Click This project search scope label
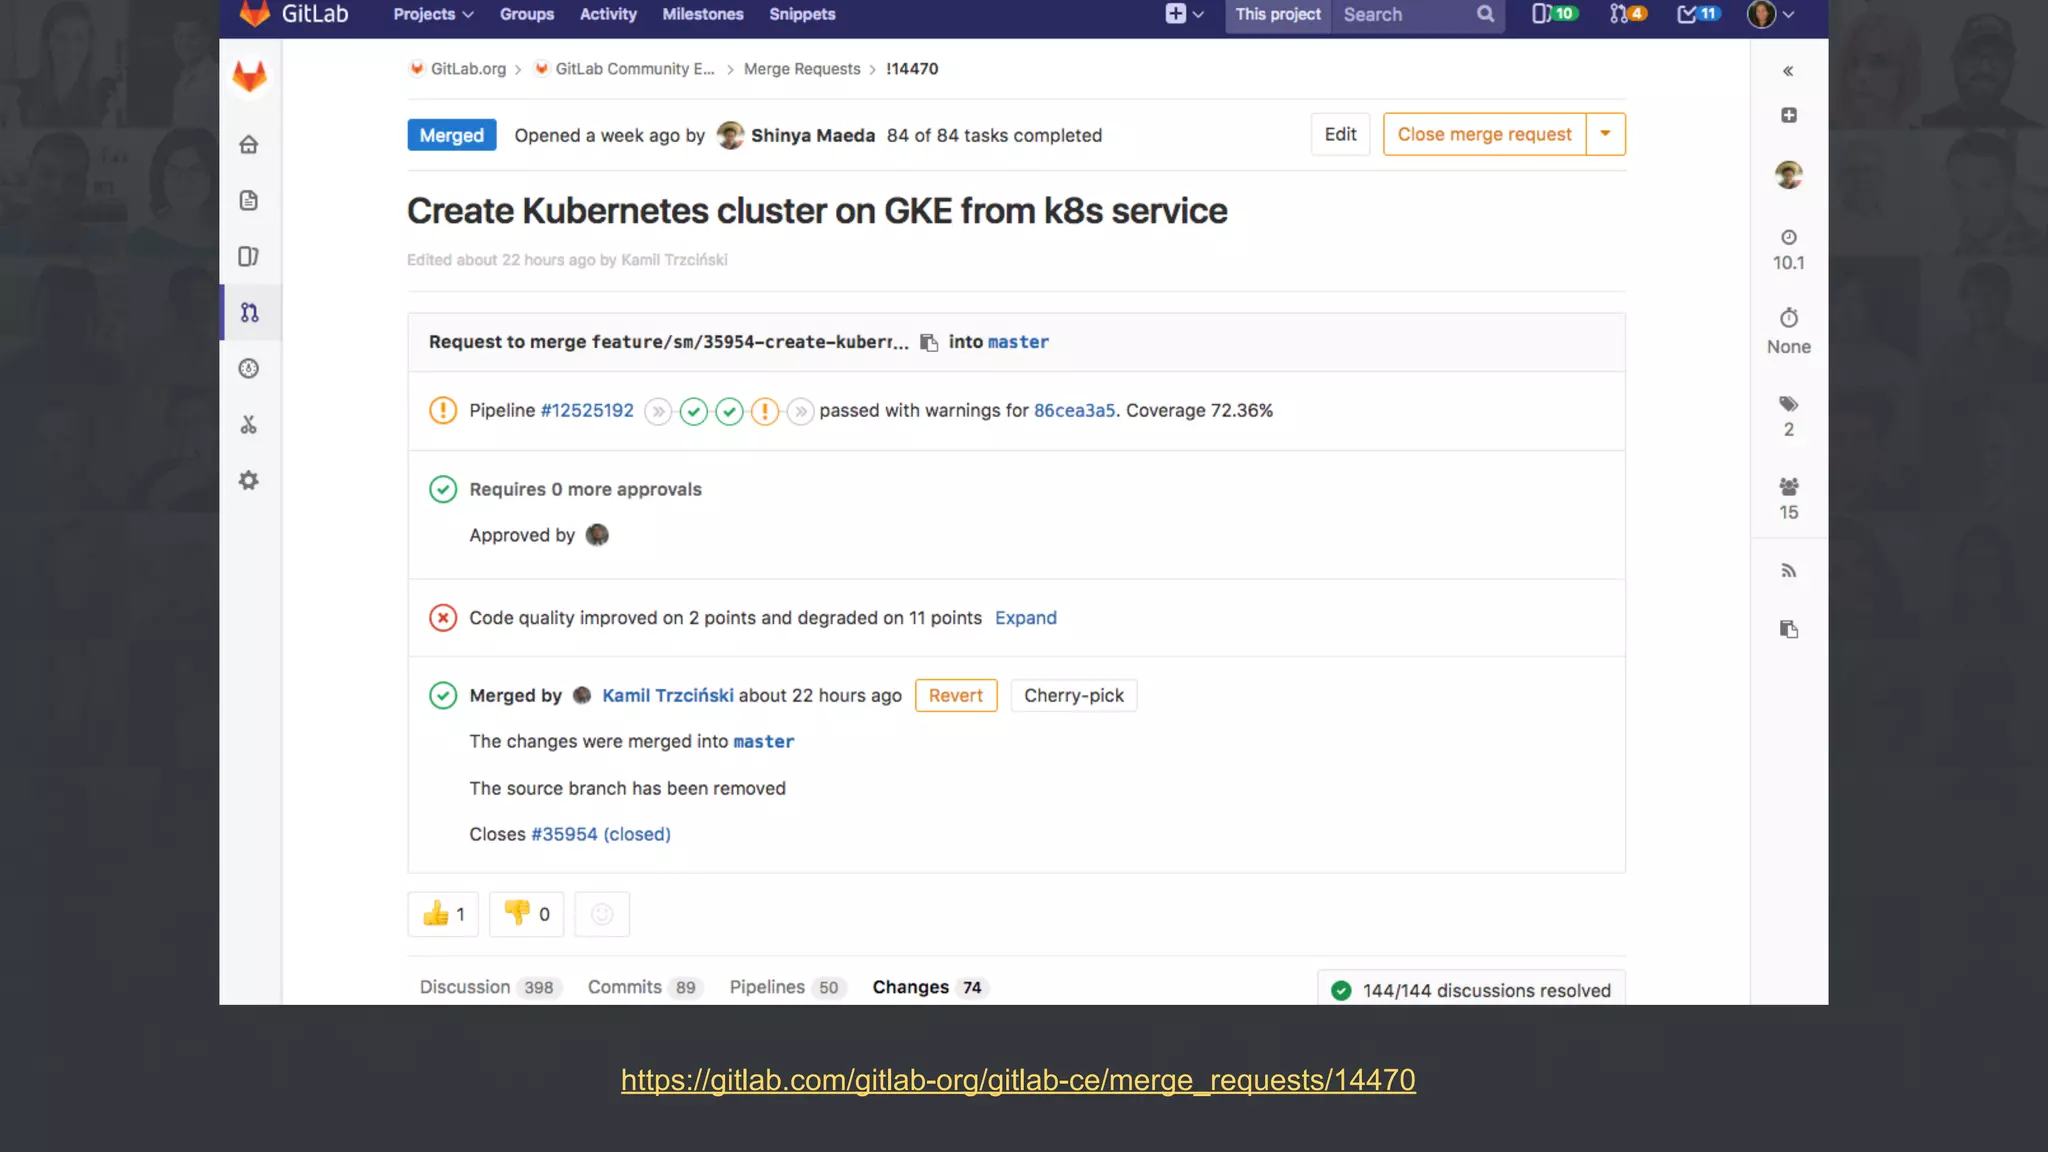Viewport: 2048px width, 1152px height. [x=1278, y=14]
